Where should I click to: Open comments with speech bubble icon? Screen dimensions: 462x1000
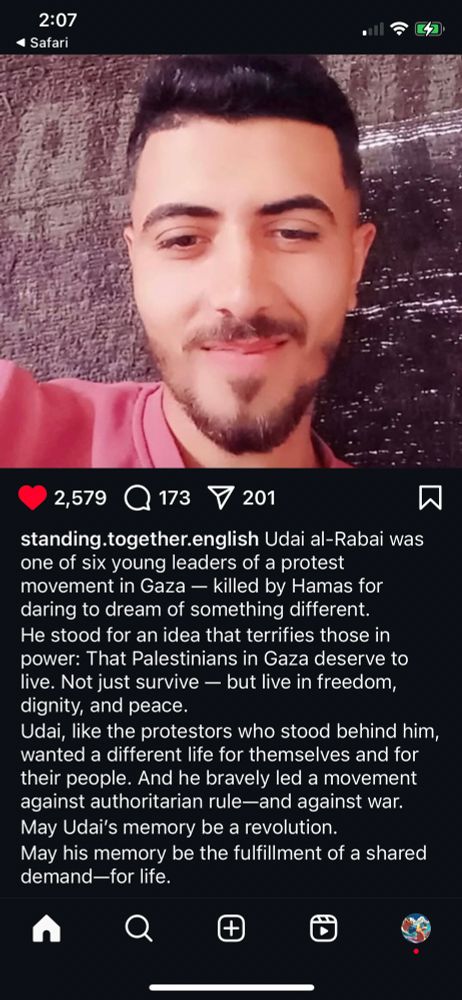(137, 498)
